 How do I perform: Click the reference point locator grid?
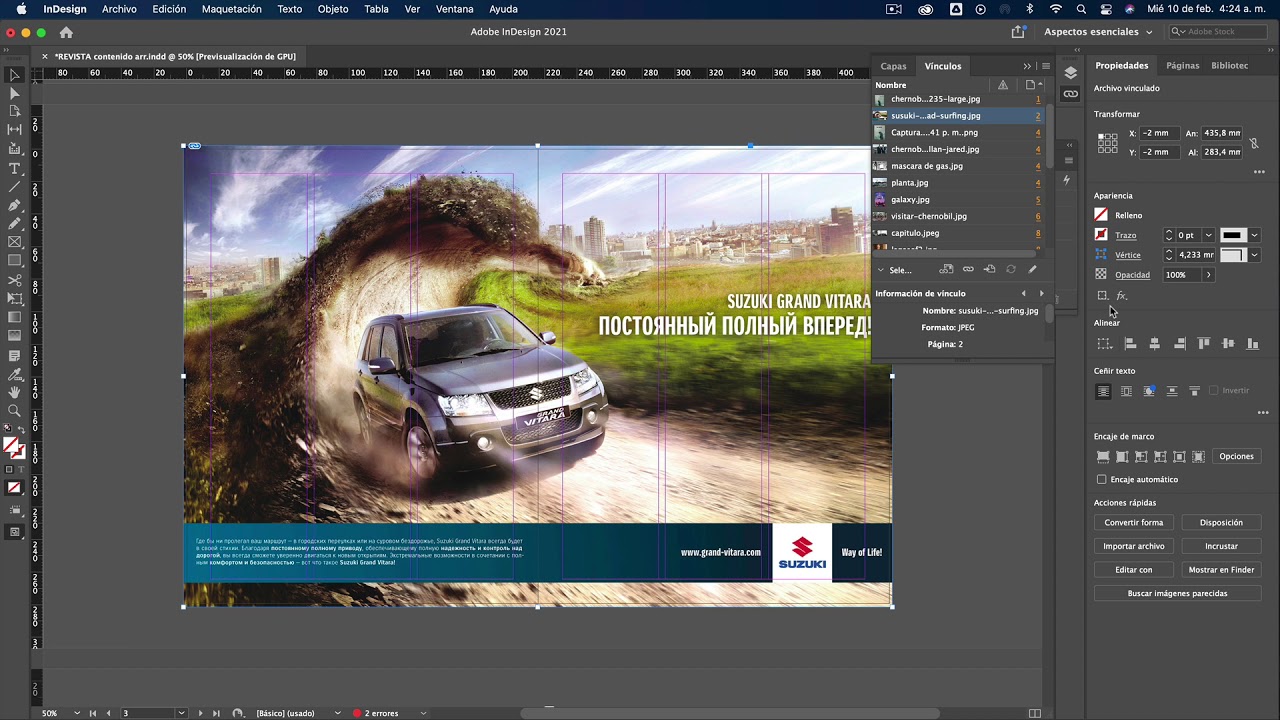click(1107, 142)
